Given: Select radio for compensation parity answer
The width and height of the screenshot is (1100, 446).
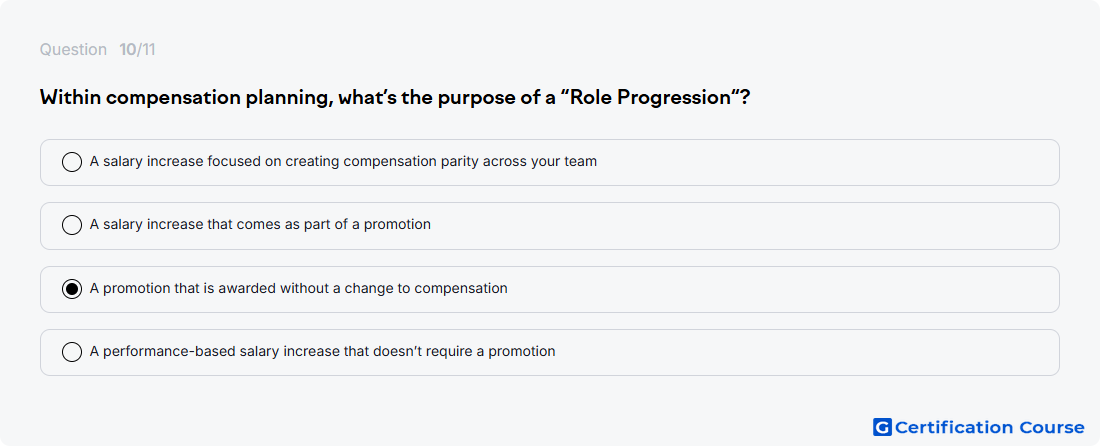Looking at the screenshot, I should click(x=72, y=162).
